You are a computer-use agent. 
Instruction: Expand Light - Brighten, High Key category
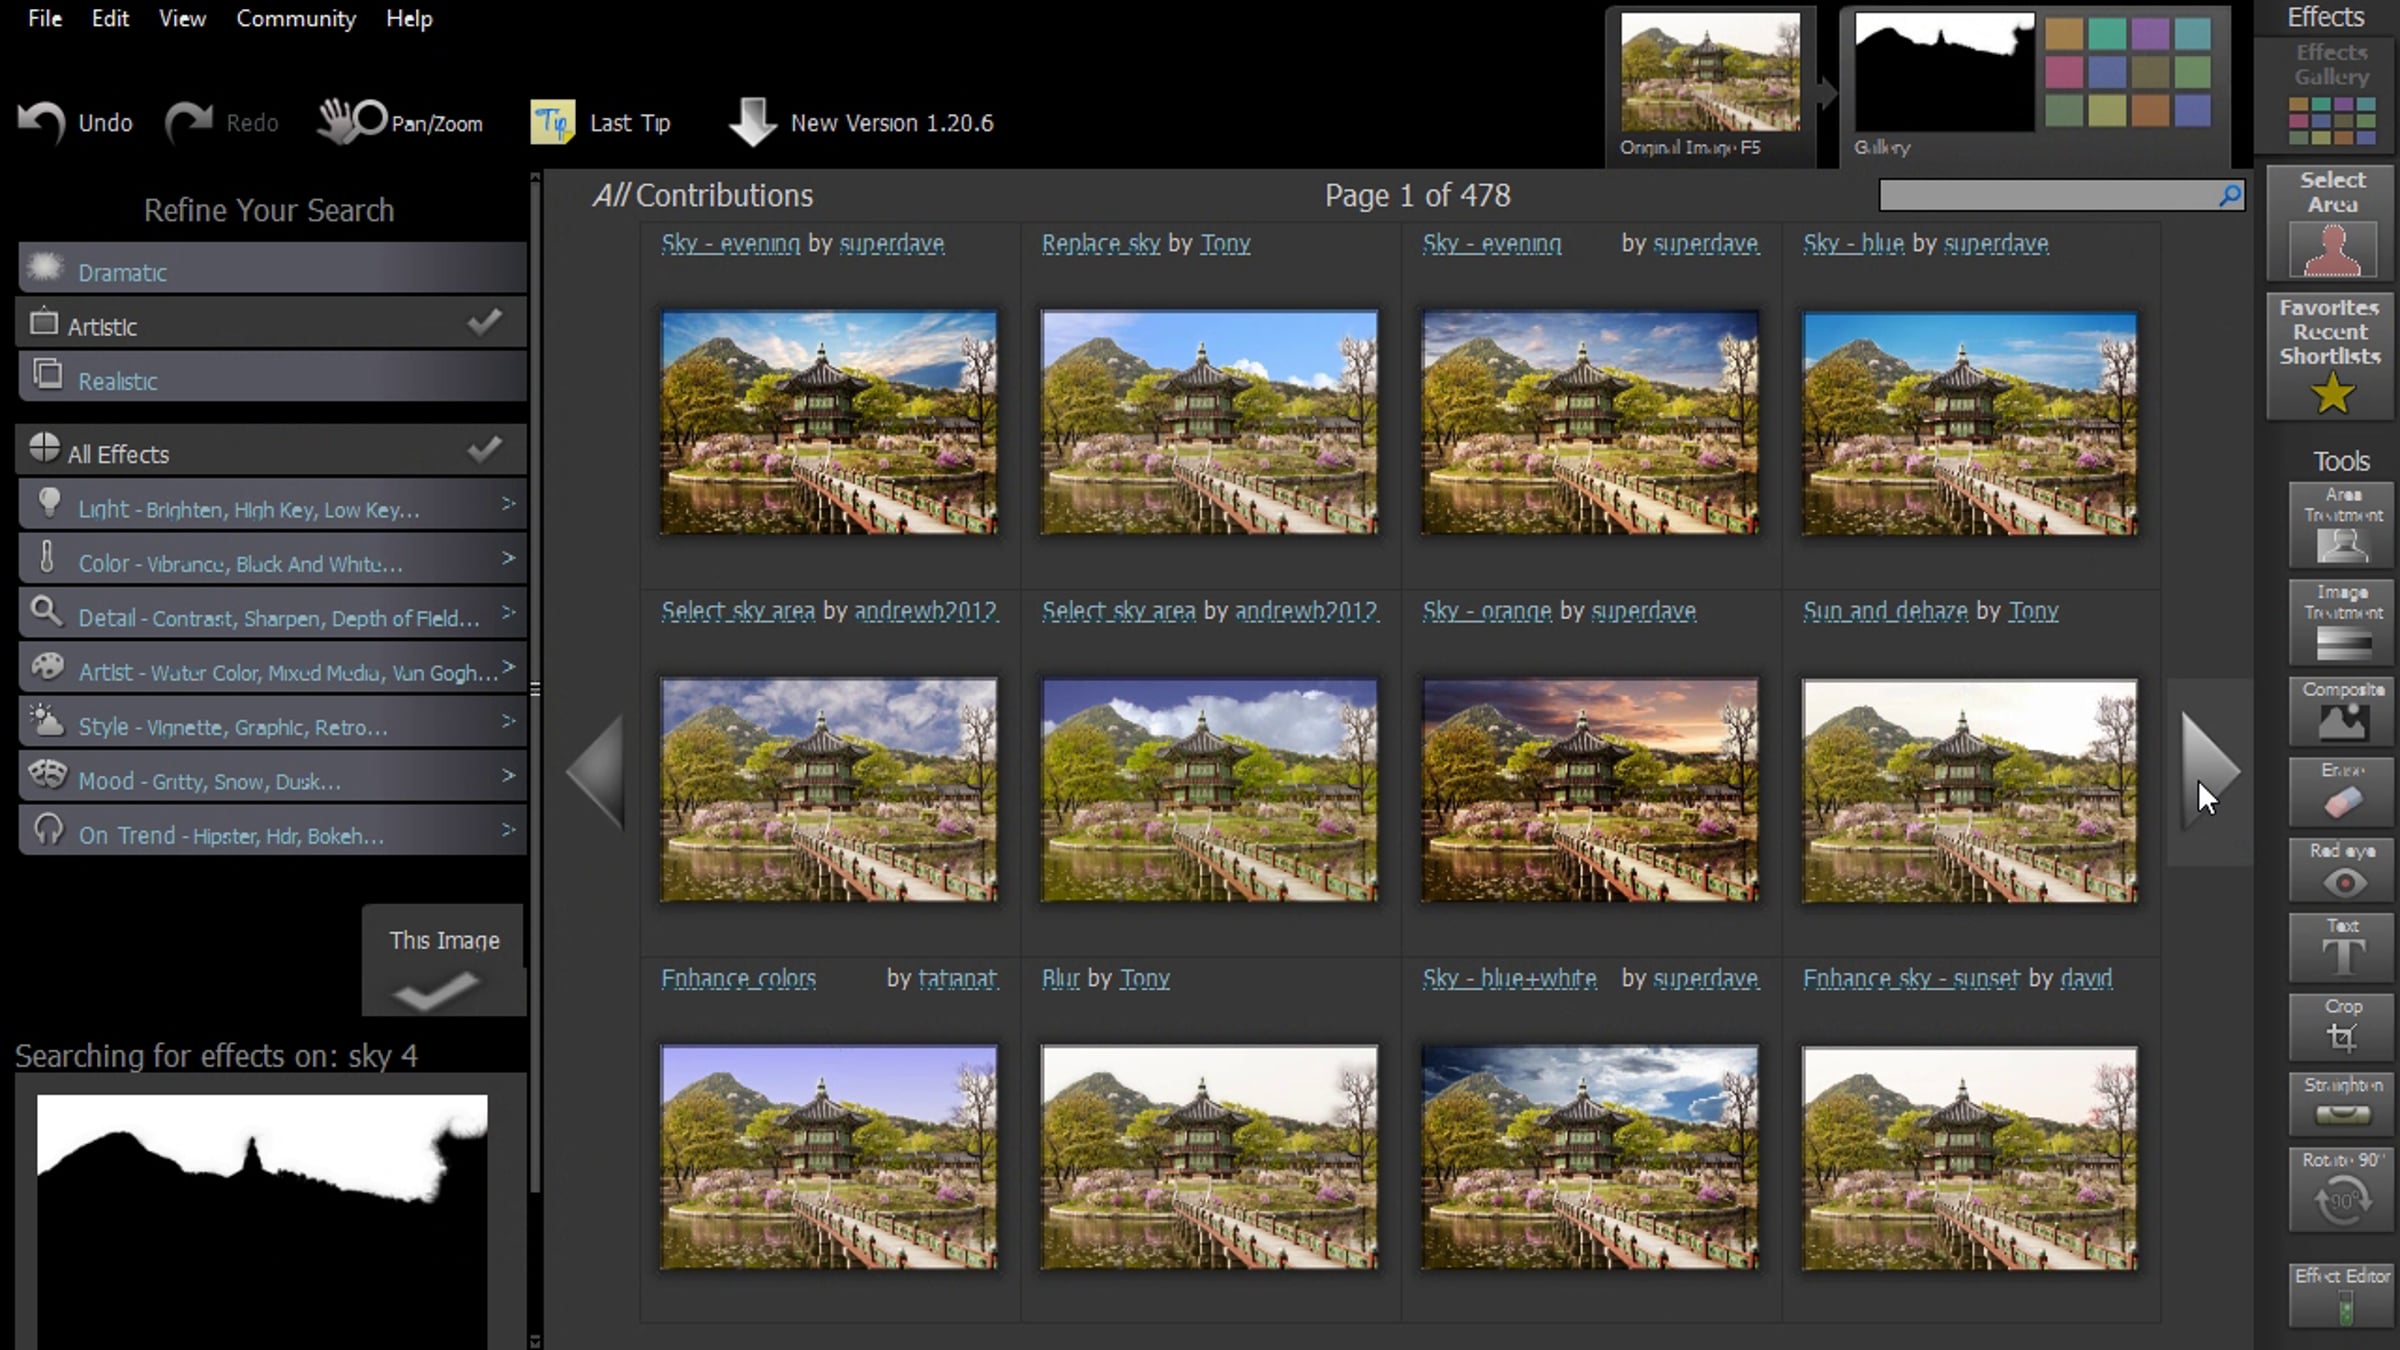coord(508,504)
